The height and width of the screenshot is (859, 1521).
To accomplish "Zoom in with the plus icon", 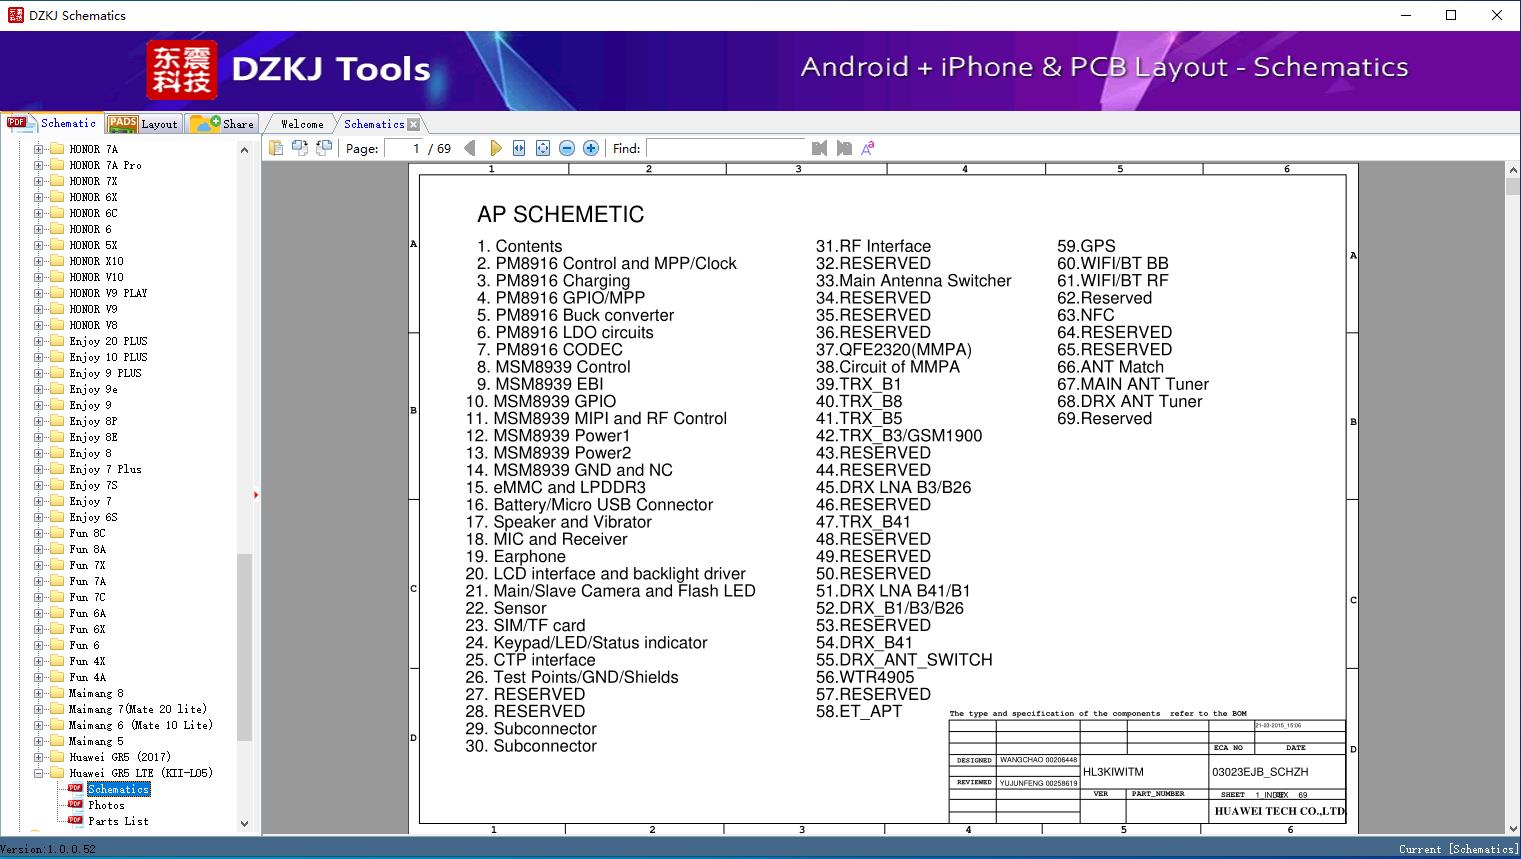I will [x=591, y=148].
